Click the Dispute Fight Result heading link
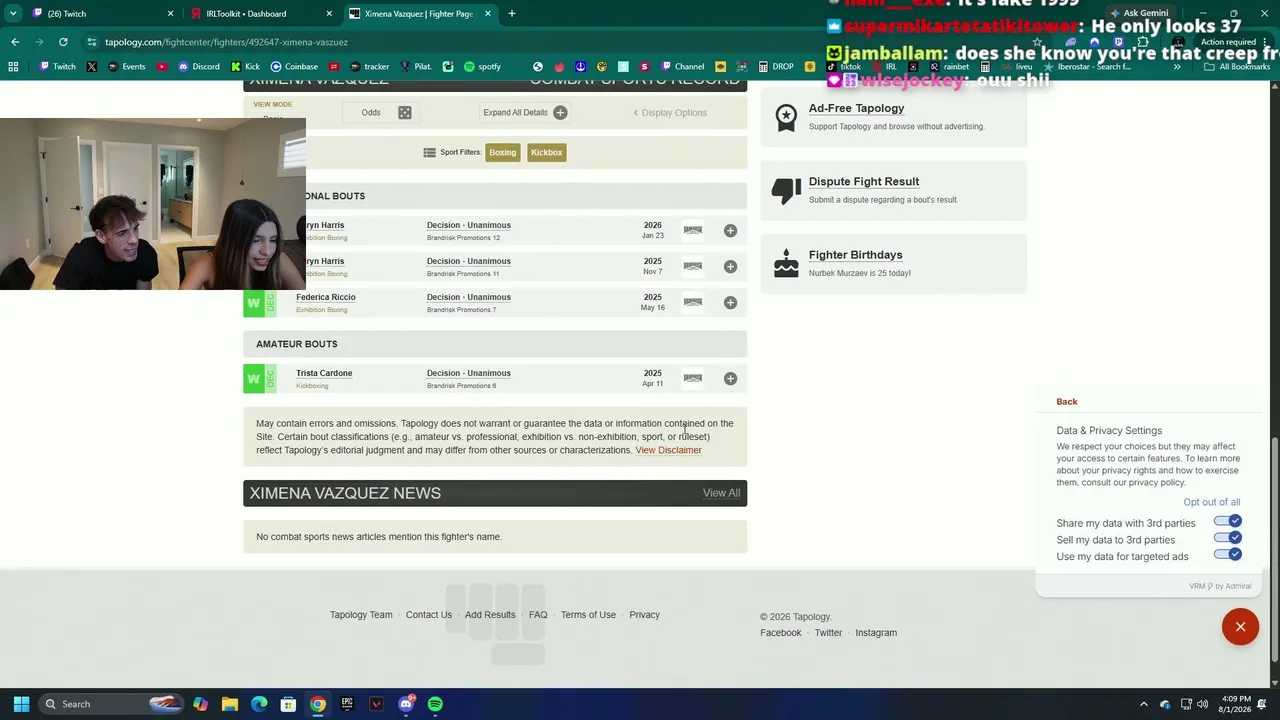Image resolution: width=1280 pixels, height=720 pixels. pyautogui.click(x=864, y=182)
